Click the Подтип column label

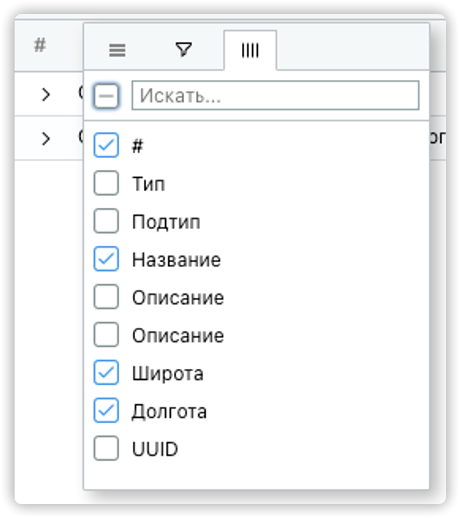tap(166, 222)
